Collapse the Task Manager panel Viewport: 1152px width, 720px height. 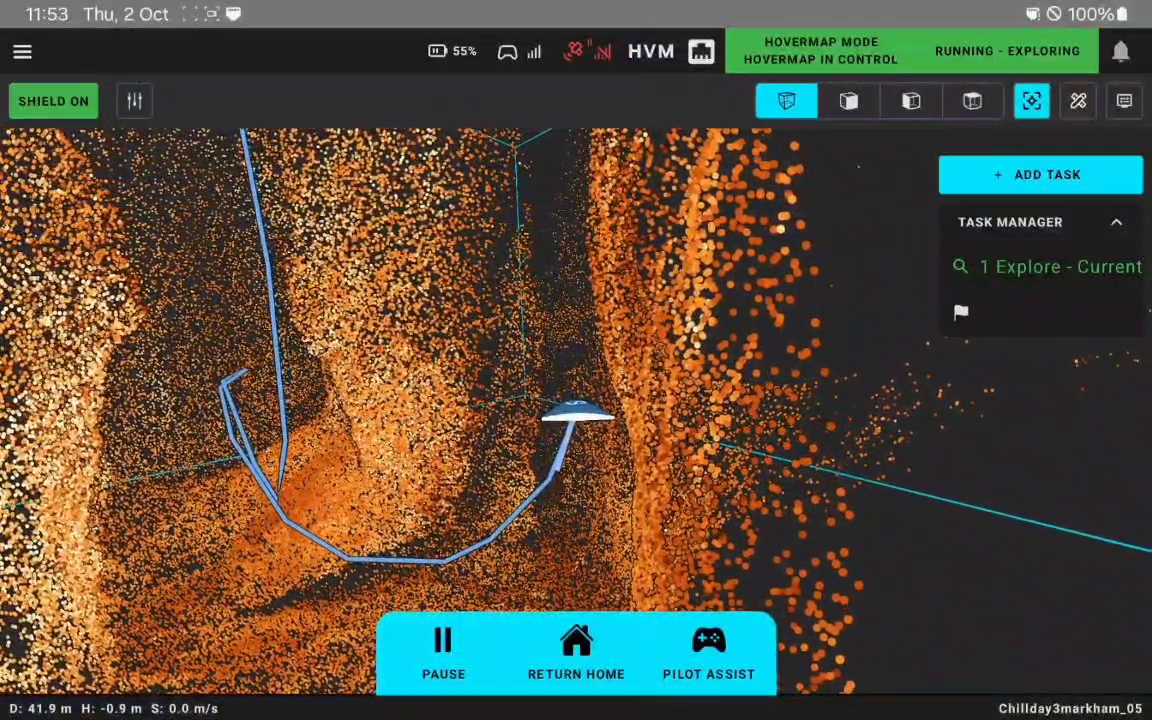tap(1116, 222)
